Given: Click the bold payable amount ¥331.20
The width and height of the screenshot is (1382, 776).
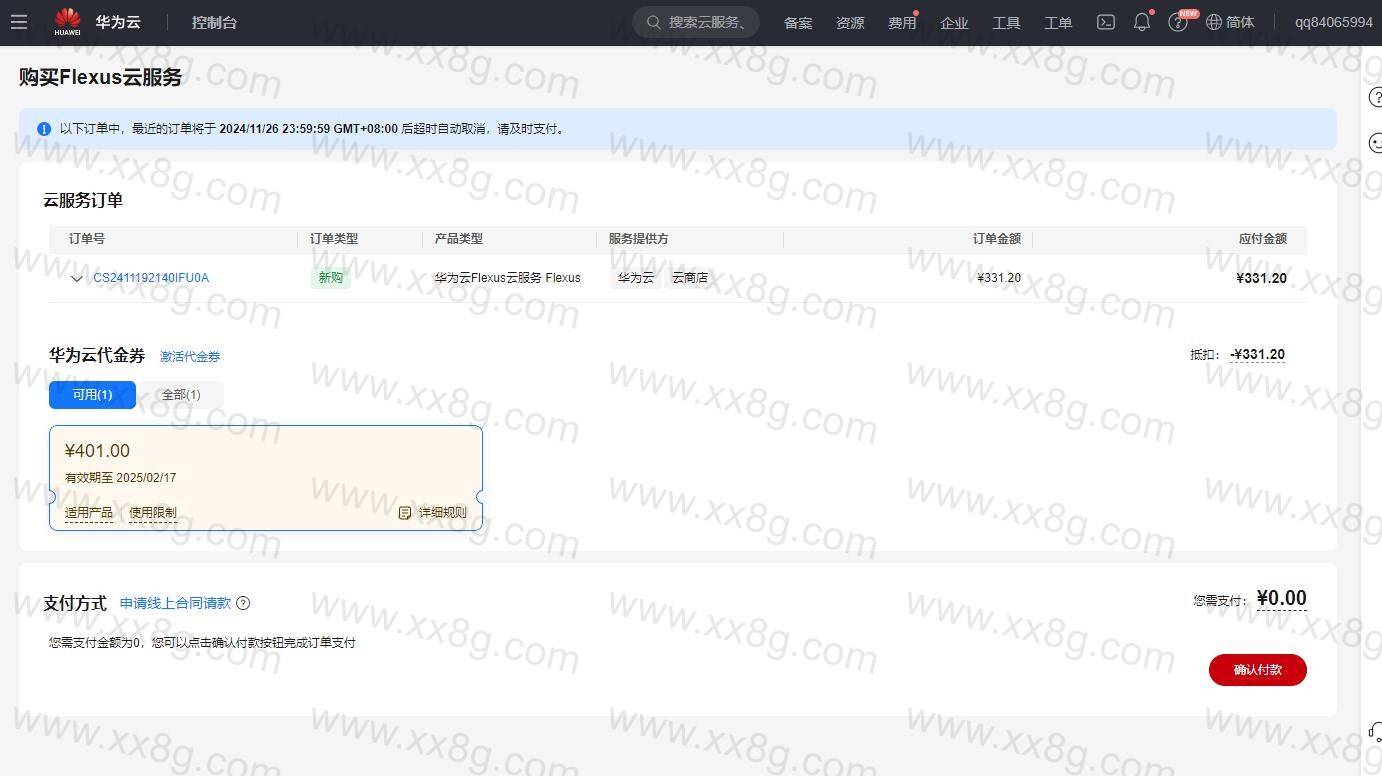Looking at the screenshot, I should [x=1262, y=278].
